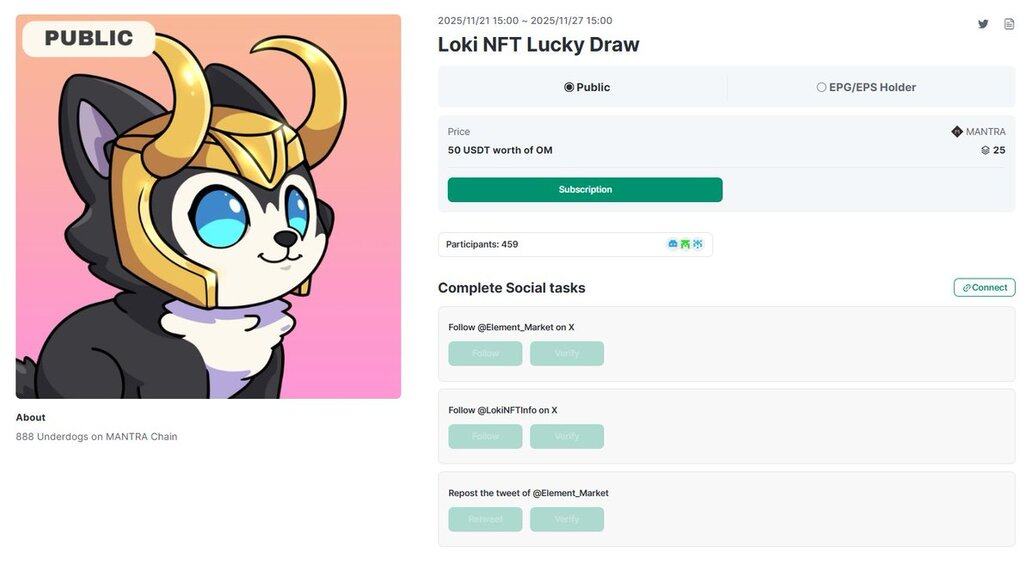This screenshot has height=564, width=1032.
Task: Verify the @LokiNFTInfo follow task
Action: [567, 437]
